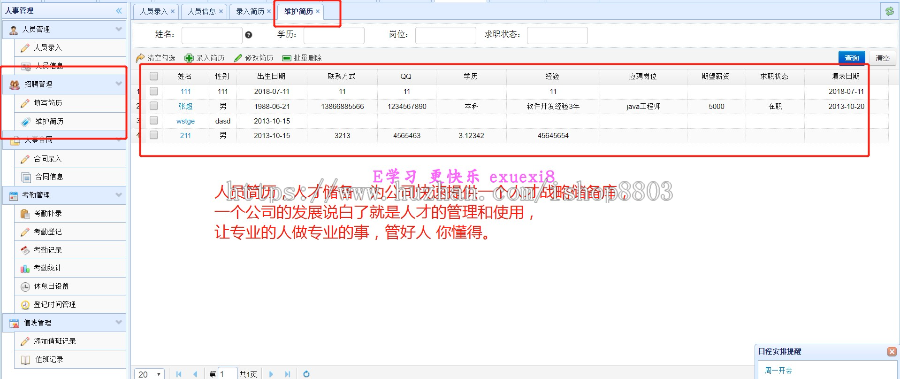The width and height of the screenshot is (900, 379).
Task: Collapse the 人员管理 section chevron
Action: 119,29
